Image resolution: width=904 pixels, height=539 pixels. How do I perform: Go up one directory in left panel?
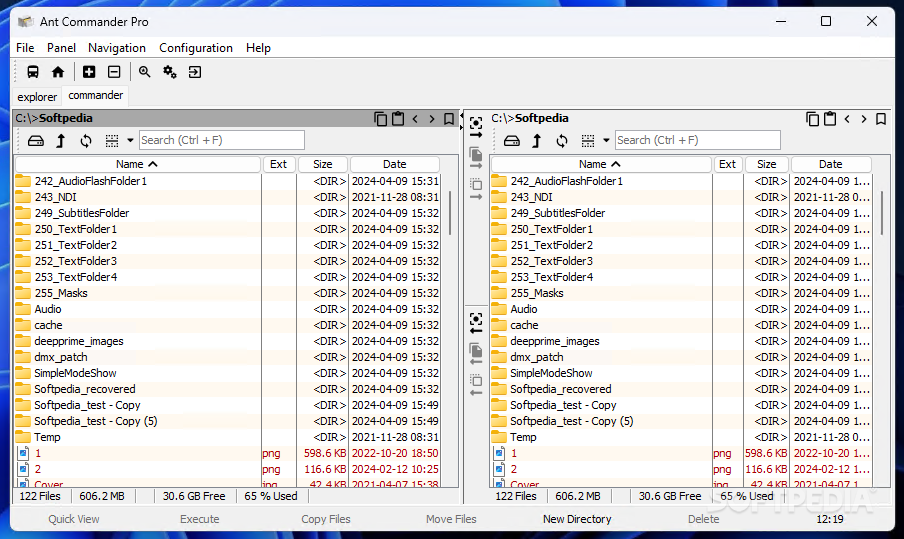tap(61, 141)
